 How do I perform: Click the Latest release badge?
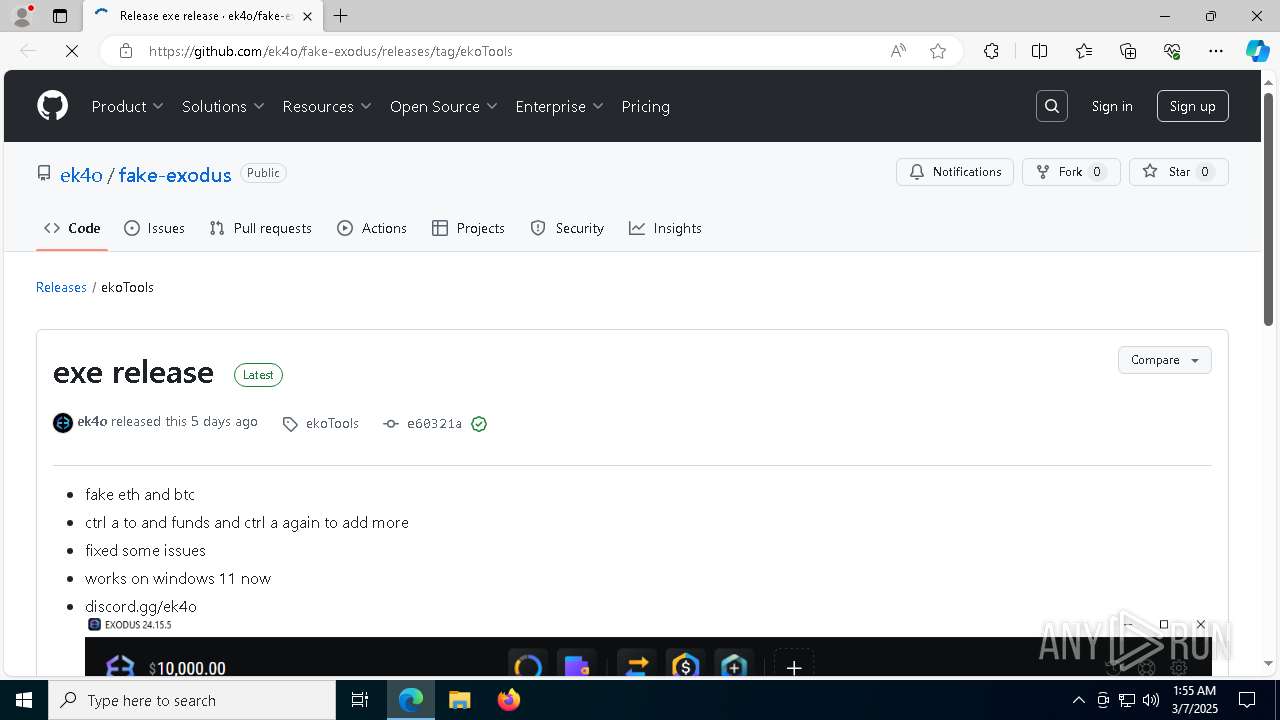[258, 375]
